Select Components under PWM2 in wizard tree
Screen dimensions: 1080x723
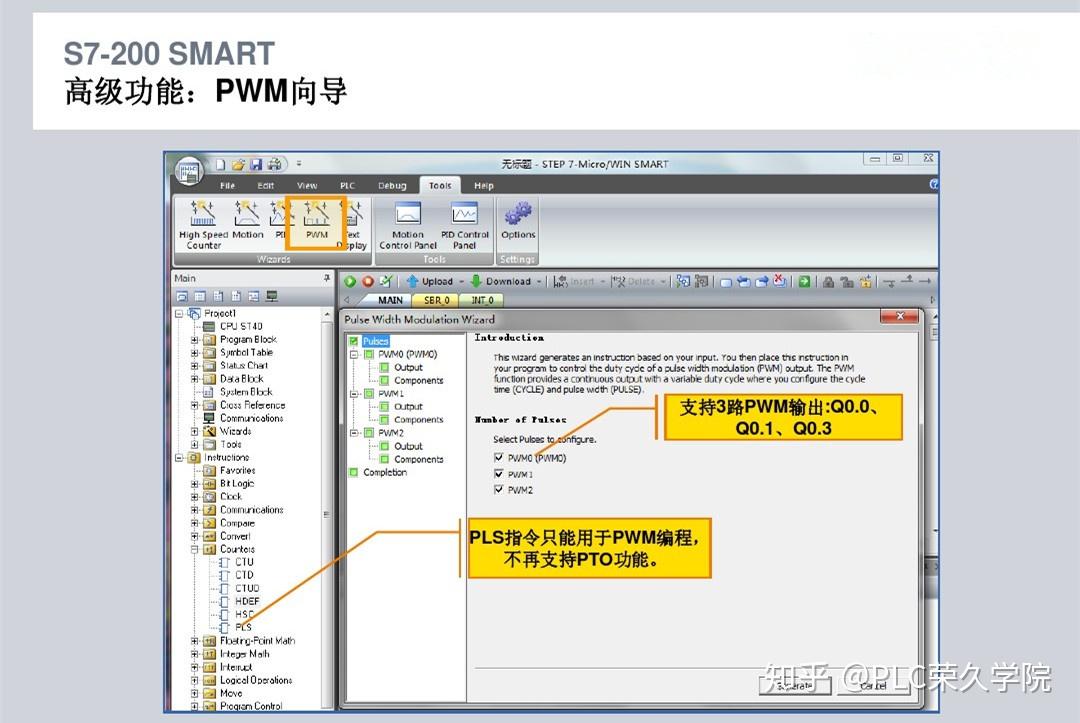click(419, 459)
